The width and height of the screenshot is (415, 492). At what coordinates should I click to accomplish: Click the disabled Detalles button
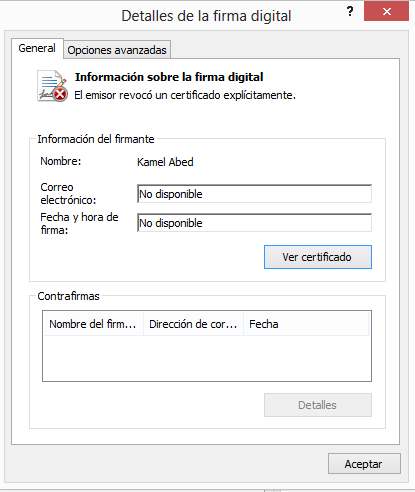coord(318,405)
